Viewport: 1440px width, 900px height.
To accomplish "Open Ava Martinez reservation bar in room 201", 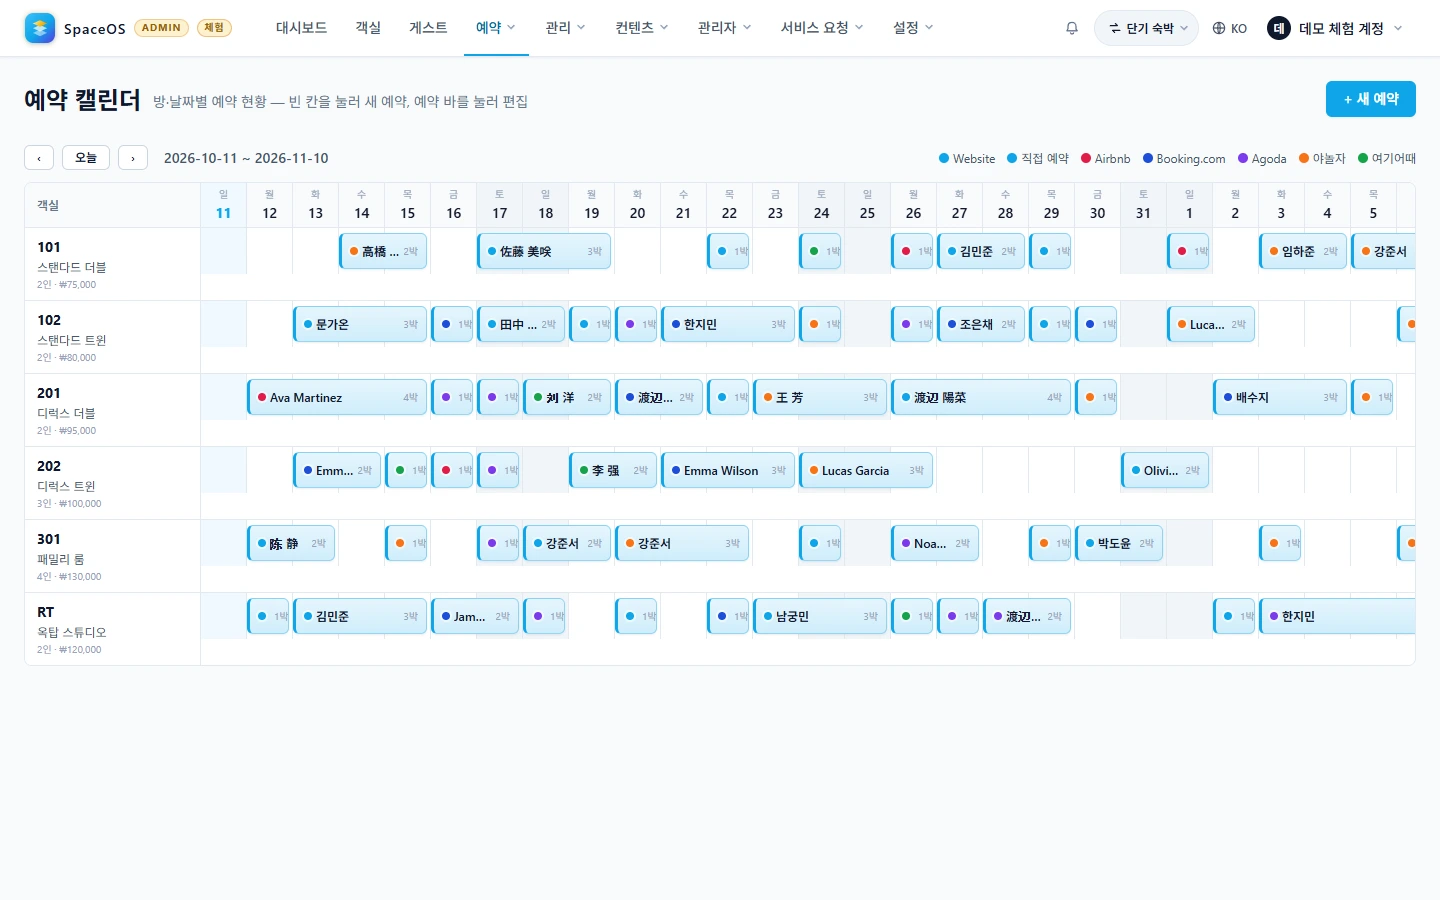I will 337,397.
